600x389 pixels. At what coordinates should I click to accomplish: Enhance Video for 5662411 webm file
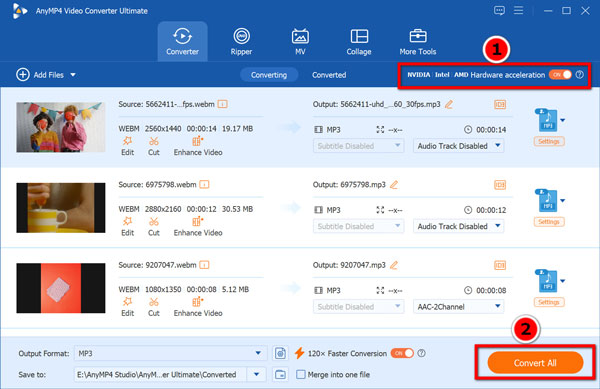pyautogui.click(x=198, y=146)
